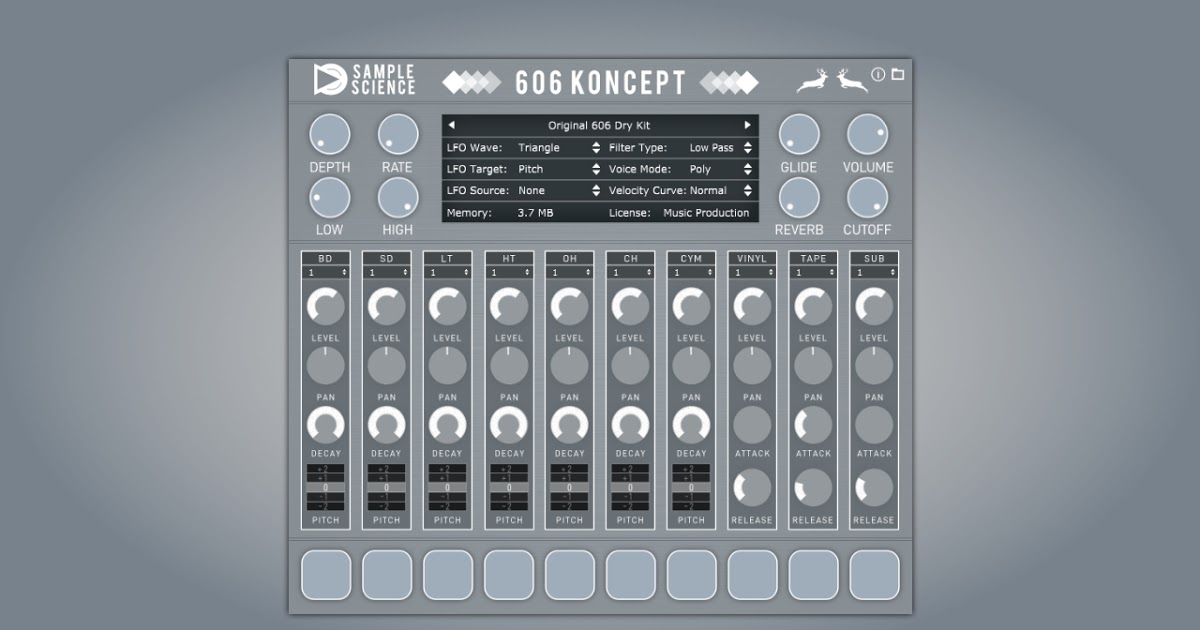Click the TAPE channel LEVEL knob

pos(813,306)
